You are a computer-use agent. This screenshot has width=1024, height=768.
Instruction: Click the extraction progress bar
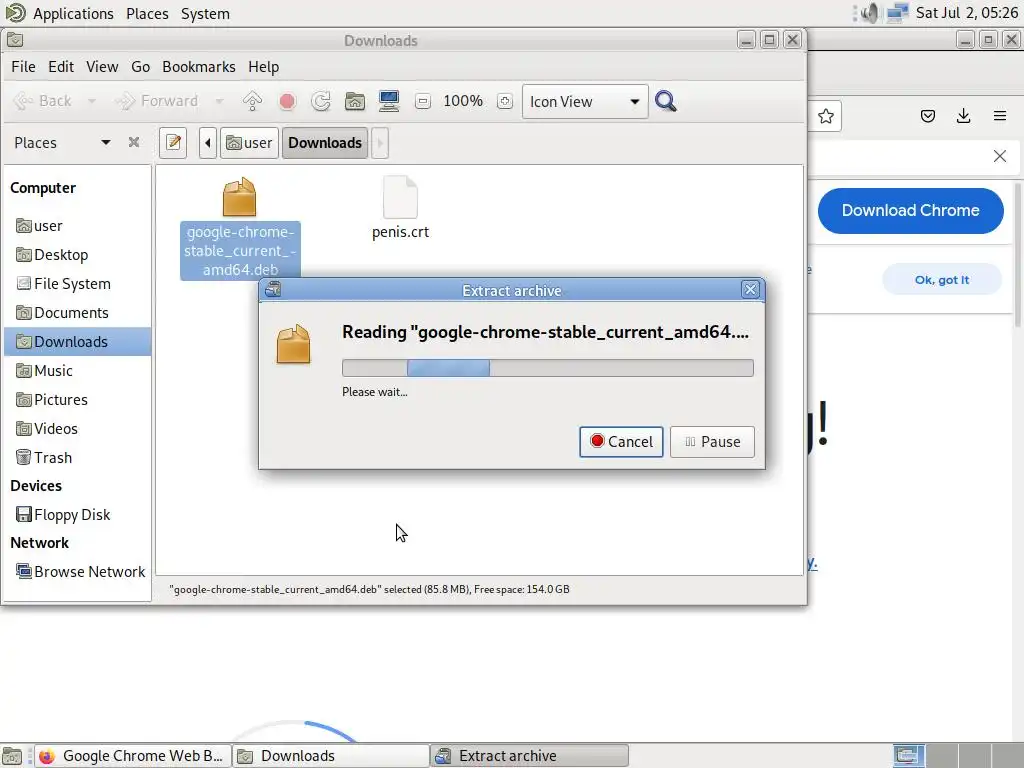click(x=547, y=368)
